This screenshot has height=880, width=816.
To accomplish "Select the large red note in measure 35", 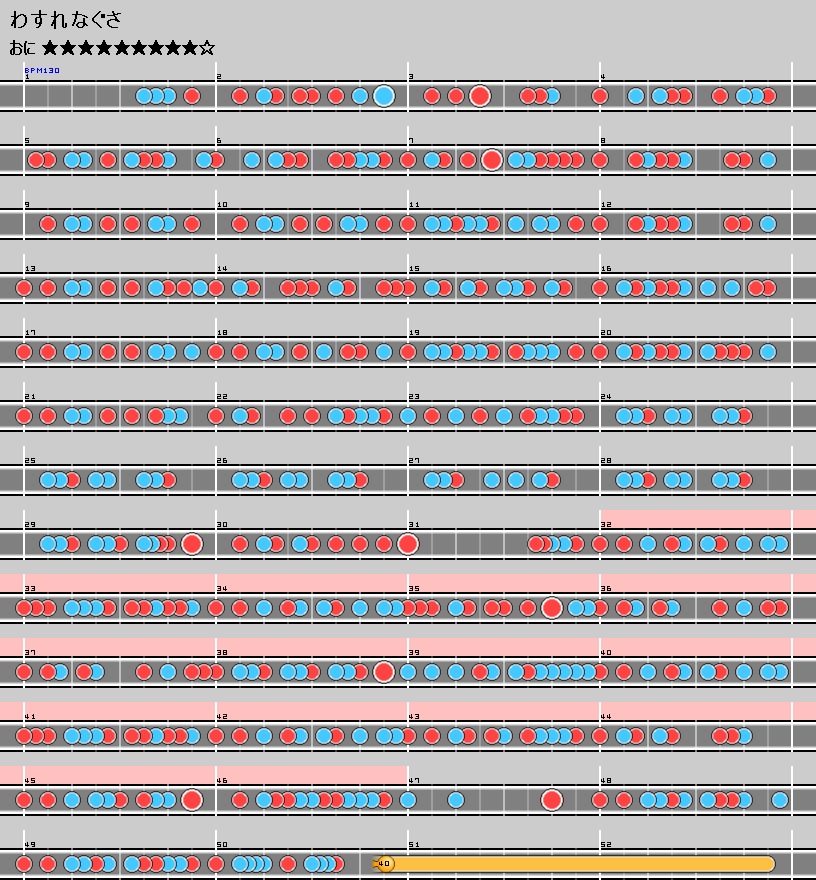I will 551,608.
